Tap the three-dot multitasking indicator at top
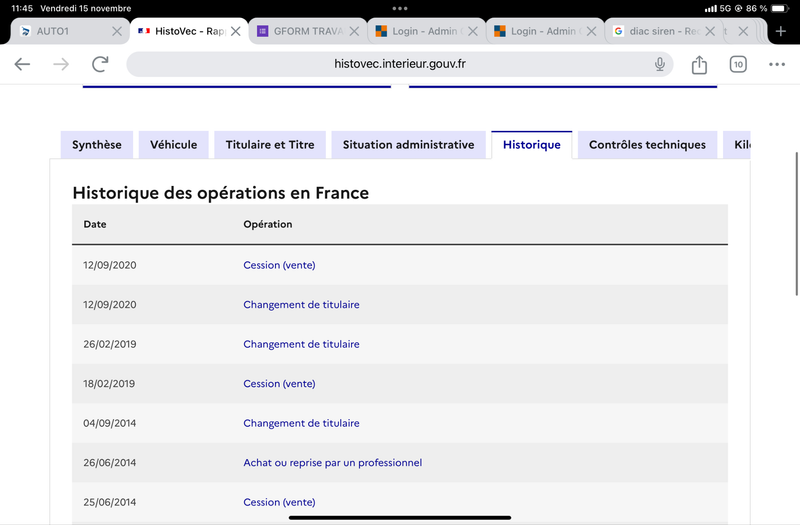The image size is (800, 525). click(399, 9)
